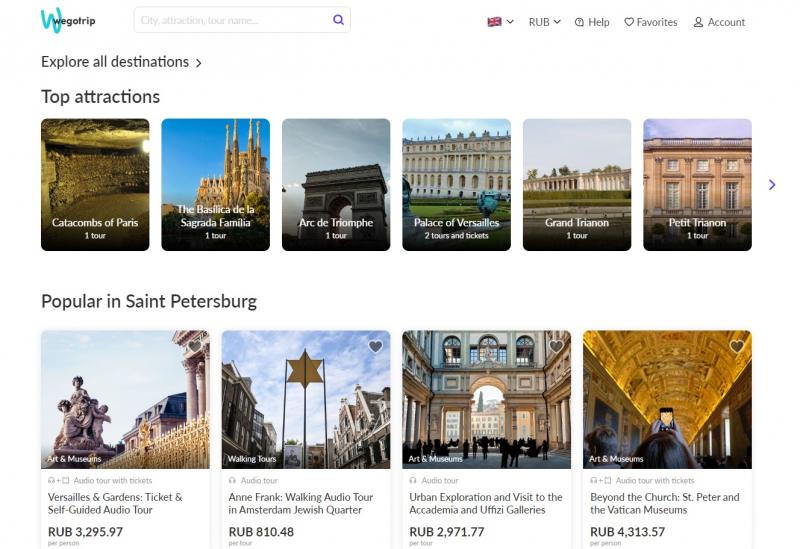Select the Sagrada Familia attraction card
This screenshot has height=549, width=800.
[x=215, y=184]
